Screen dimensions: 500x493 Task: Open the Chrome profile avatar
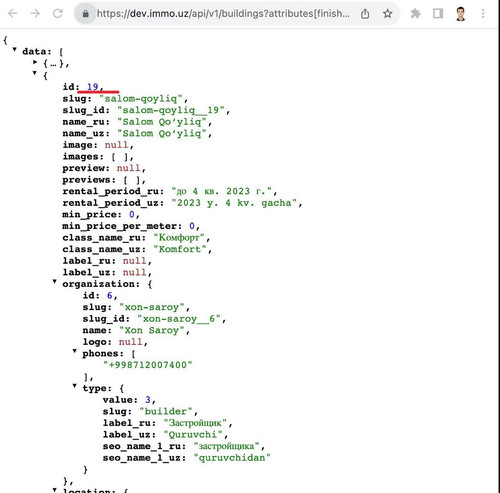461,14
